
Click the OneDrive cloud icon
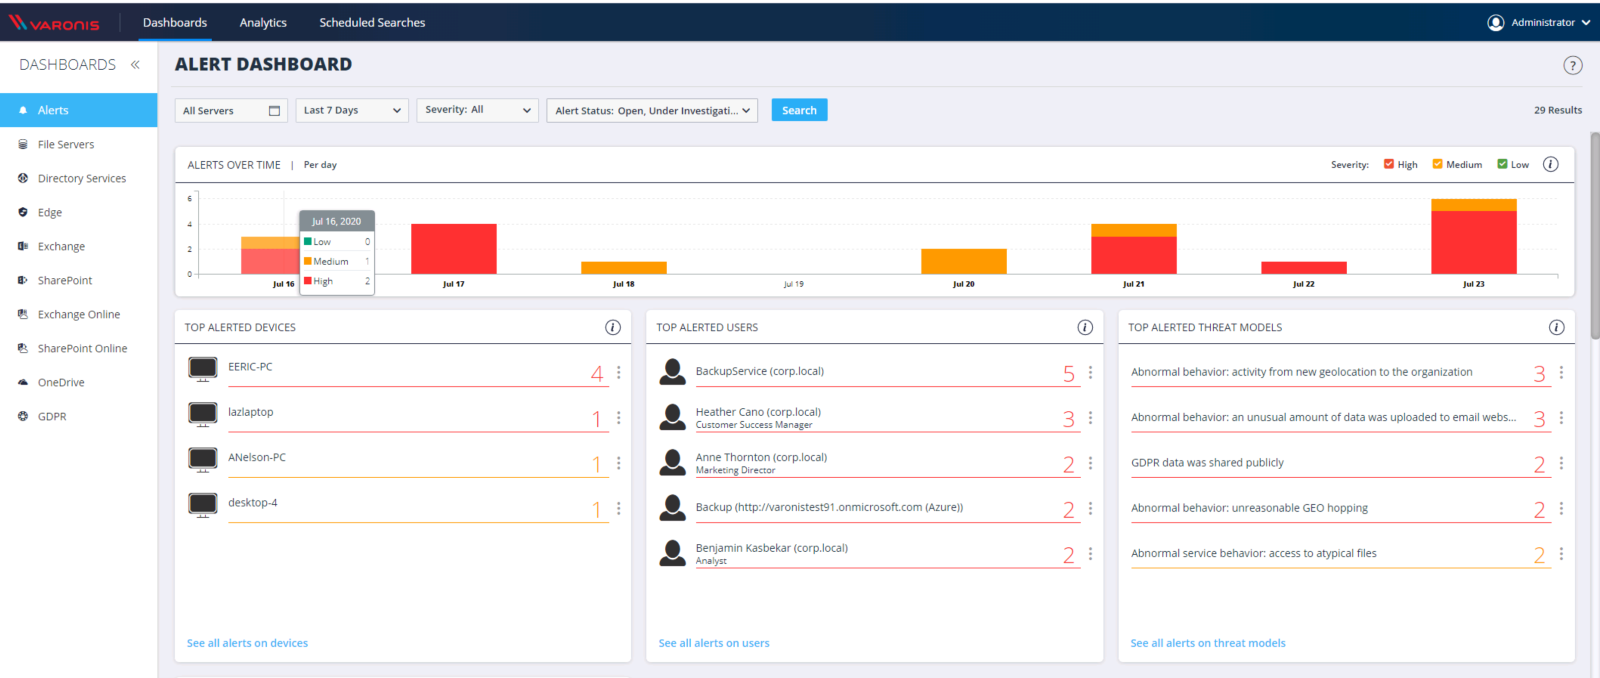pos(23,382)
